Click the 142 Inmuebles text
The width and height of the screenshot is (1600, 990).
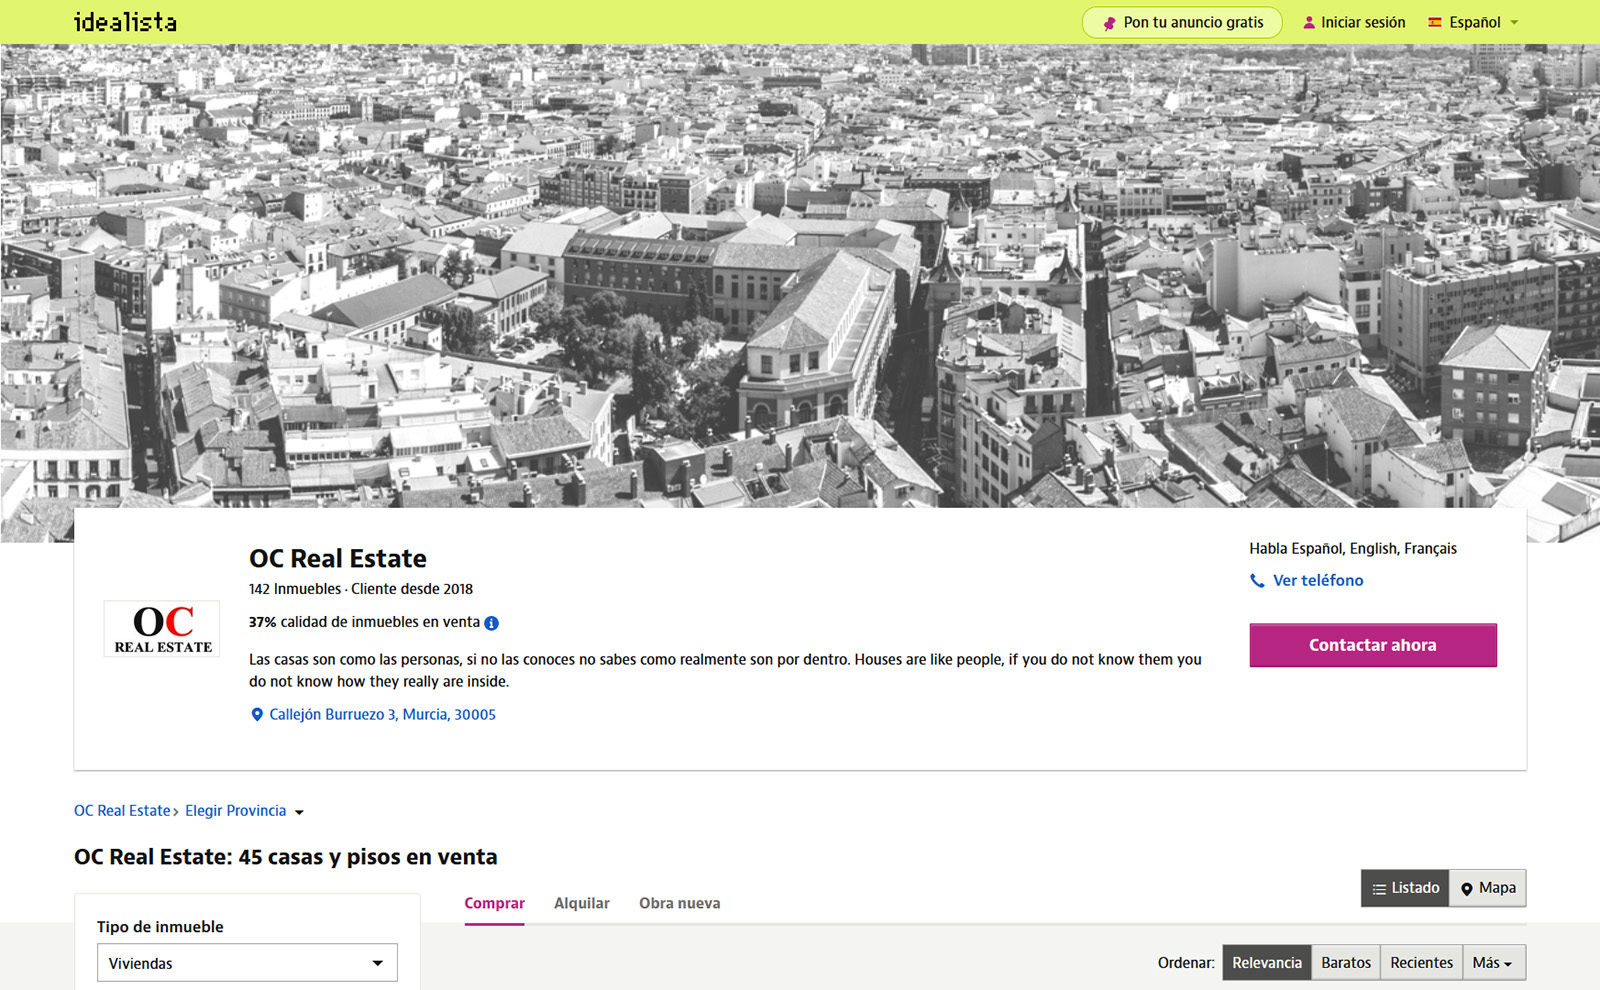[295, 589]
